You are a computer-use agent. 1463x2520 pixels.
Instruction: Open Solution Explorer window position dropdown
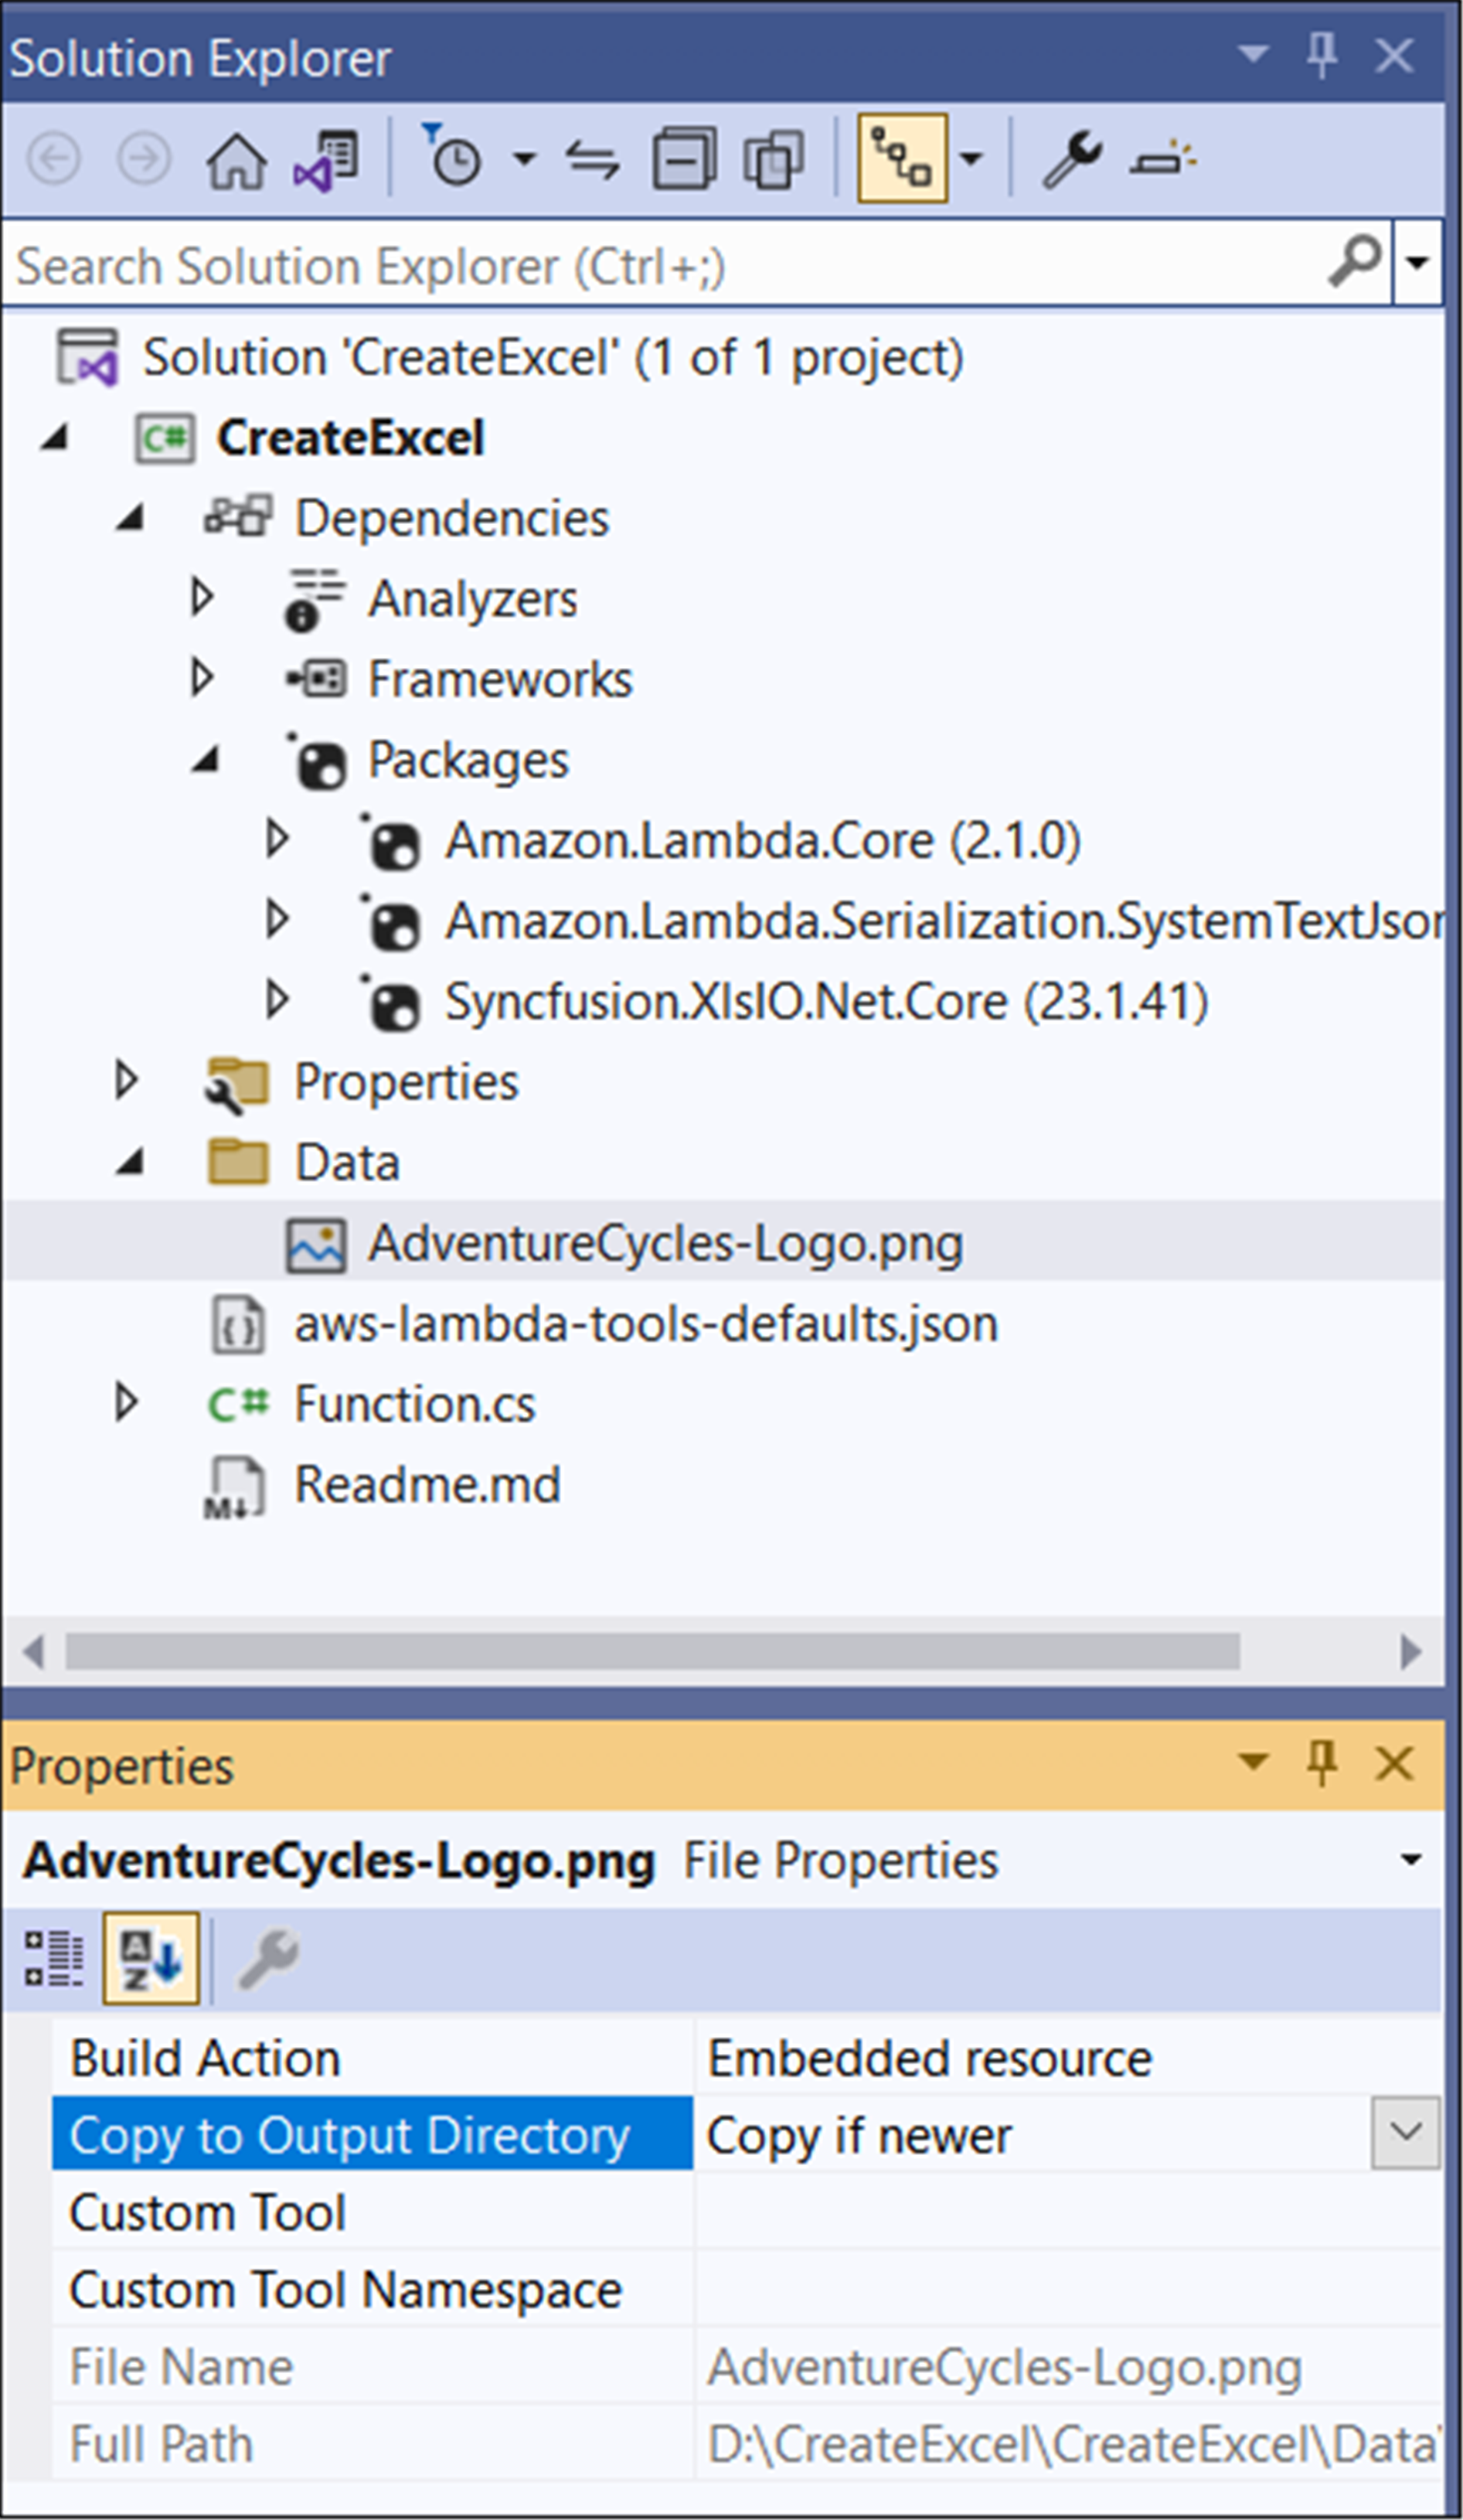coord(1253,54)
